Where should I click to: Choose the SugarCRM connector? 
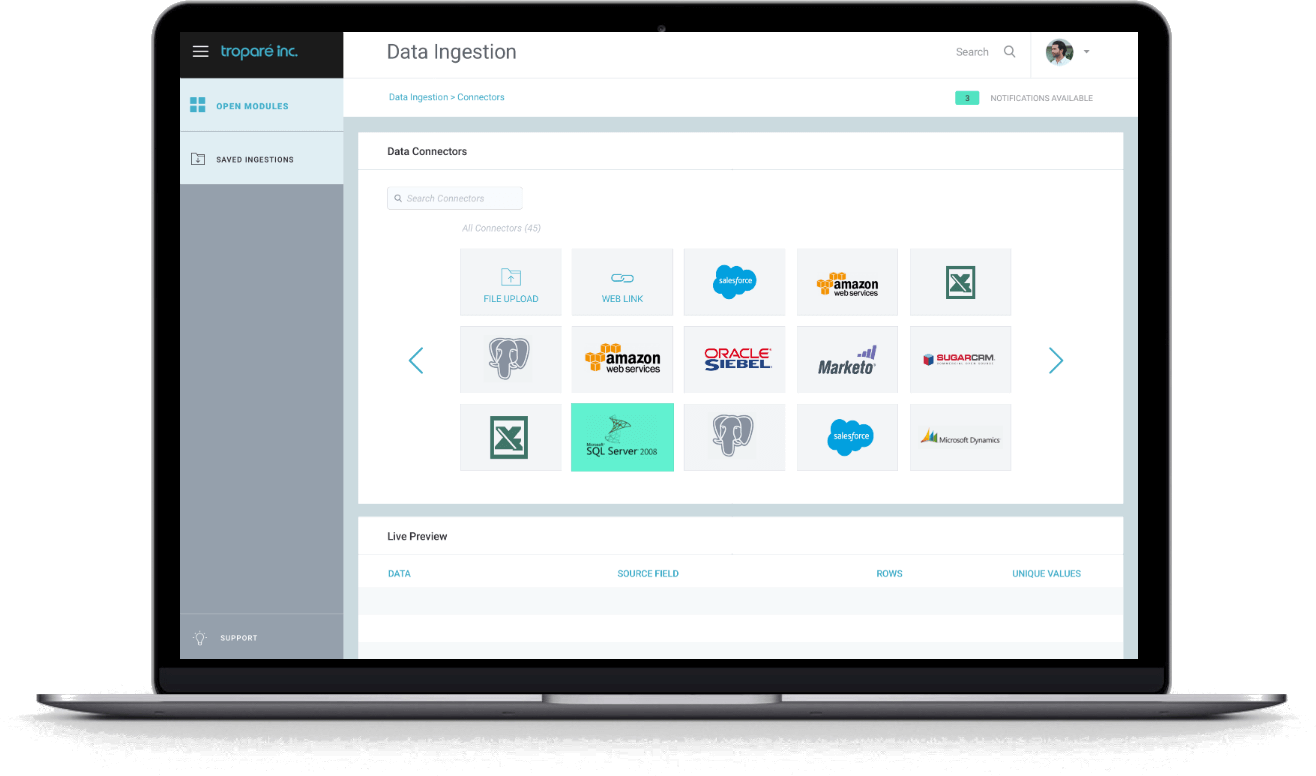[960, 359]
